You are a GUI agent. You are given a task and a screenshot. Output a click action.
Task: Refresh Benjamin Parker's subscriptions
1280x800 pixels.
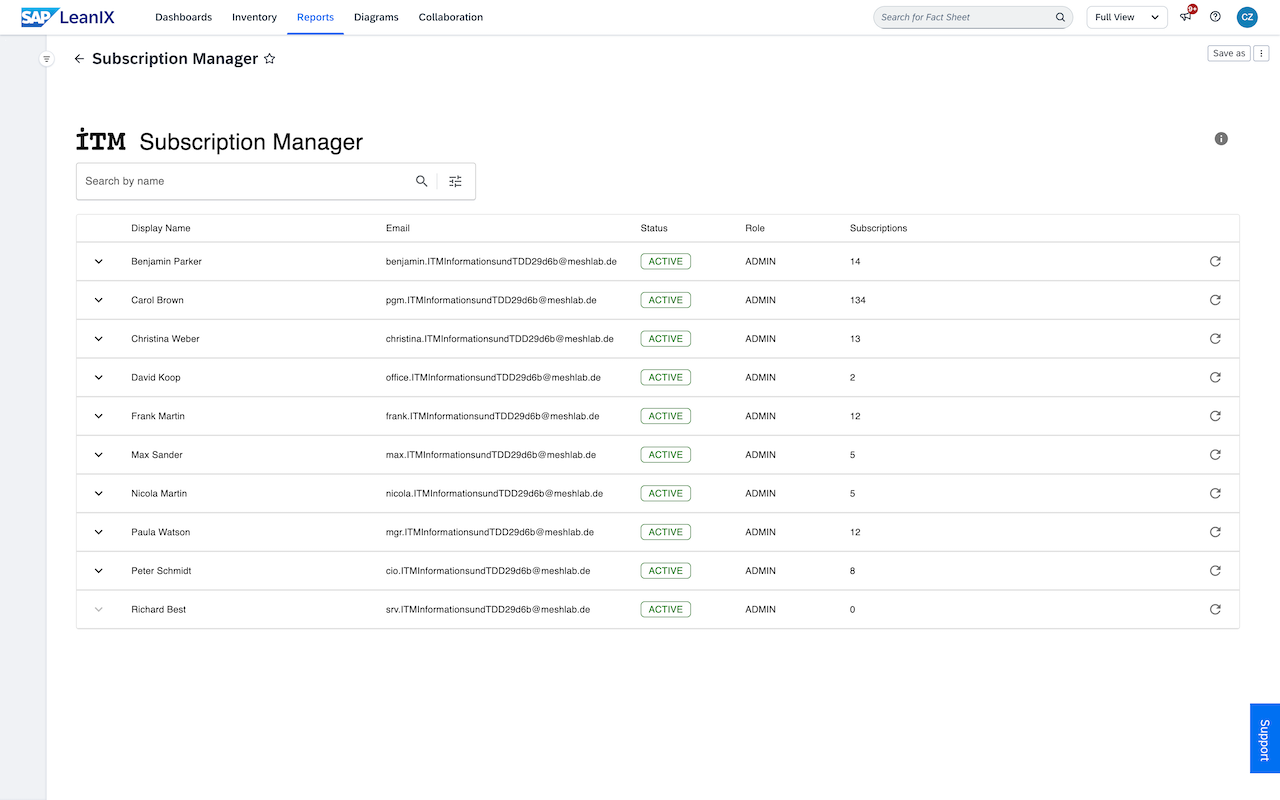1215,261
